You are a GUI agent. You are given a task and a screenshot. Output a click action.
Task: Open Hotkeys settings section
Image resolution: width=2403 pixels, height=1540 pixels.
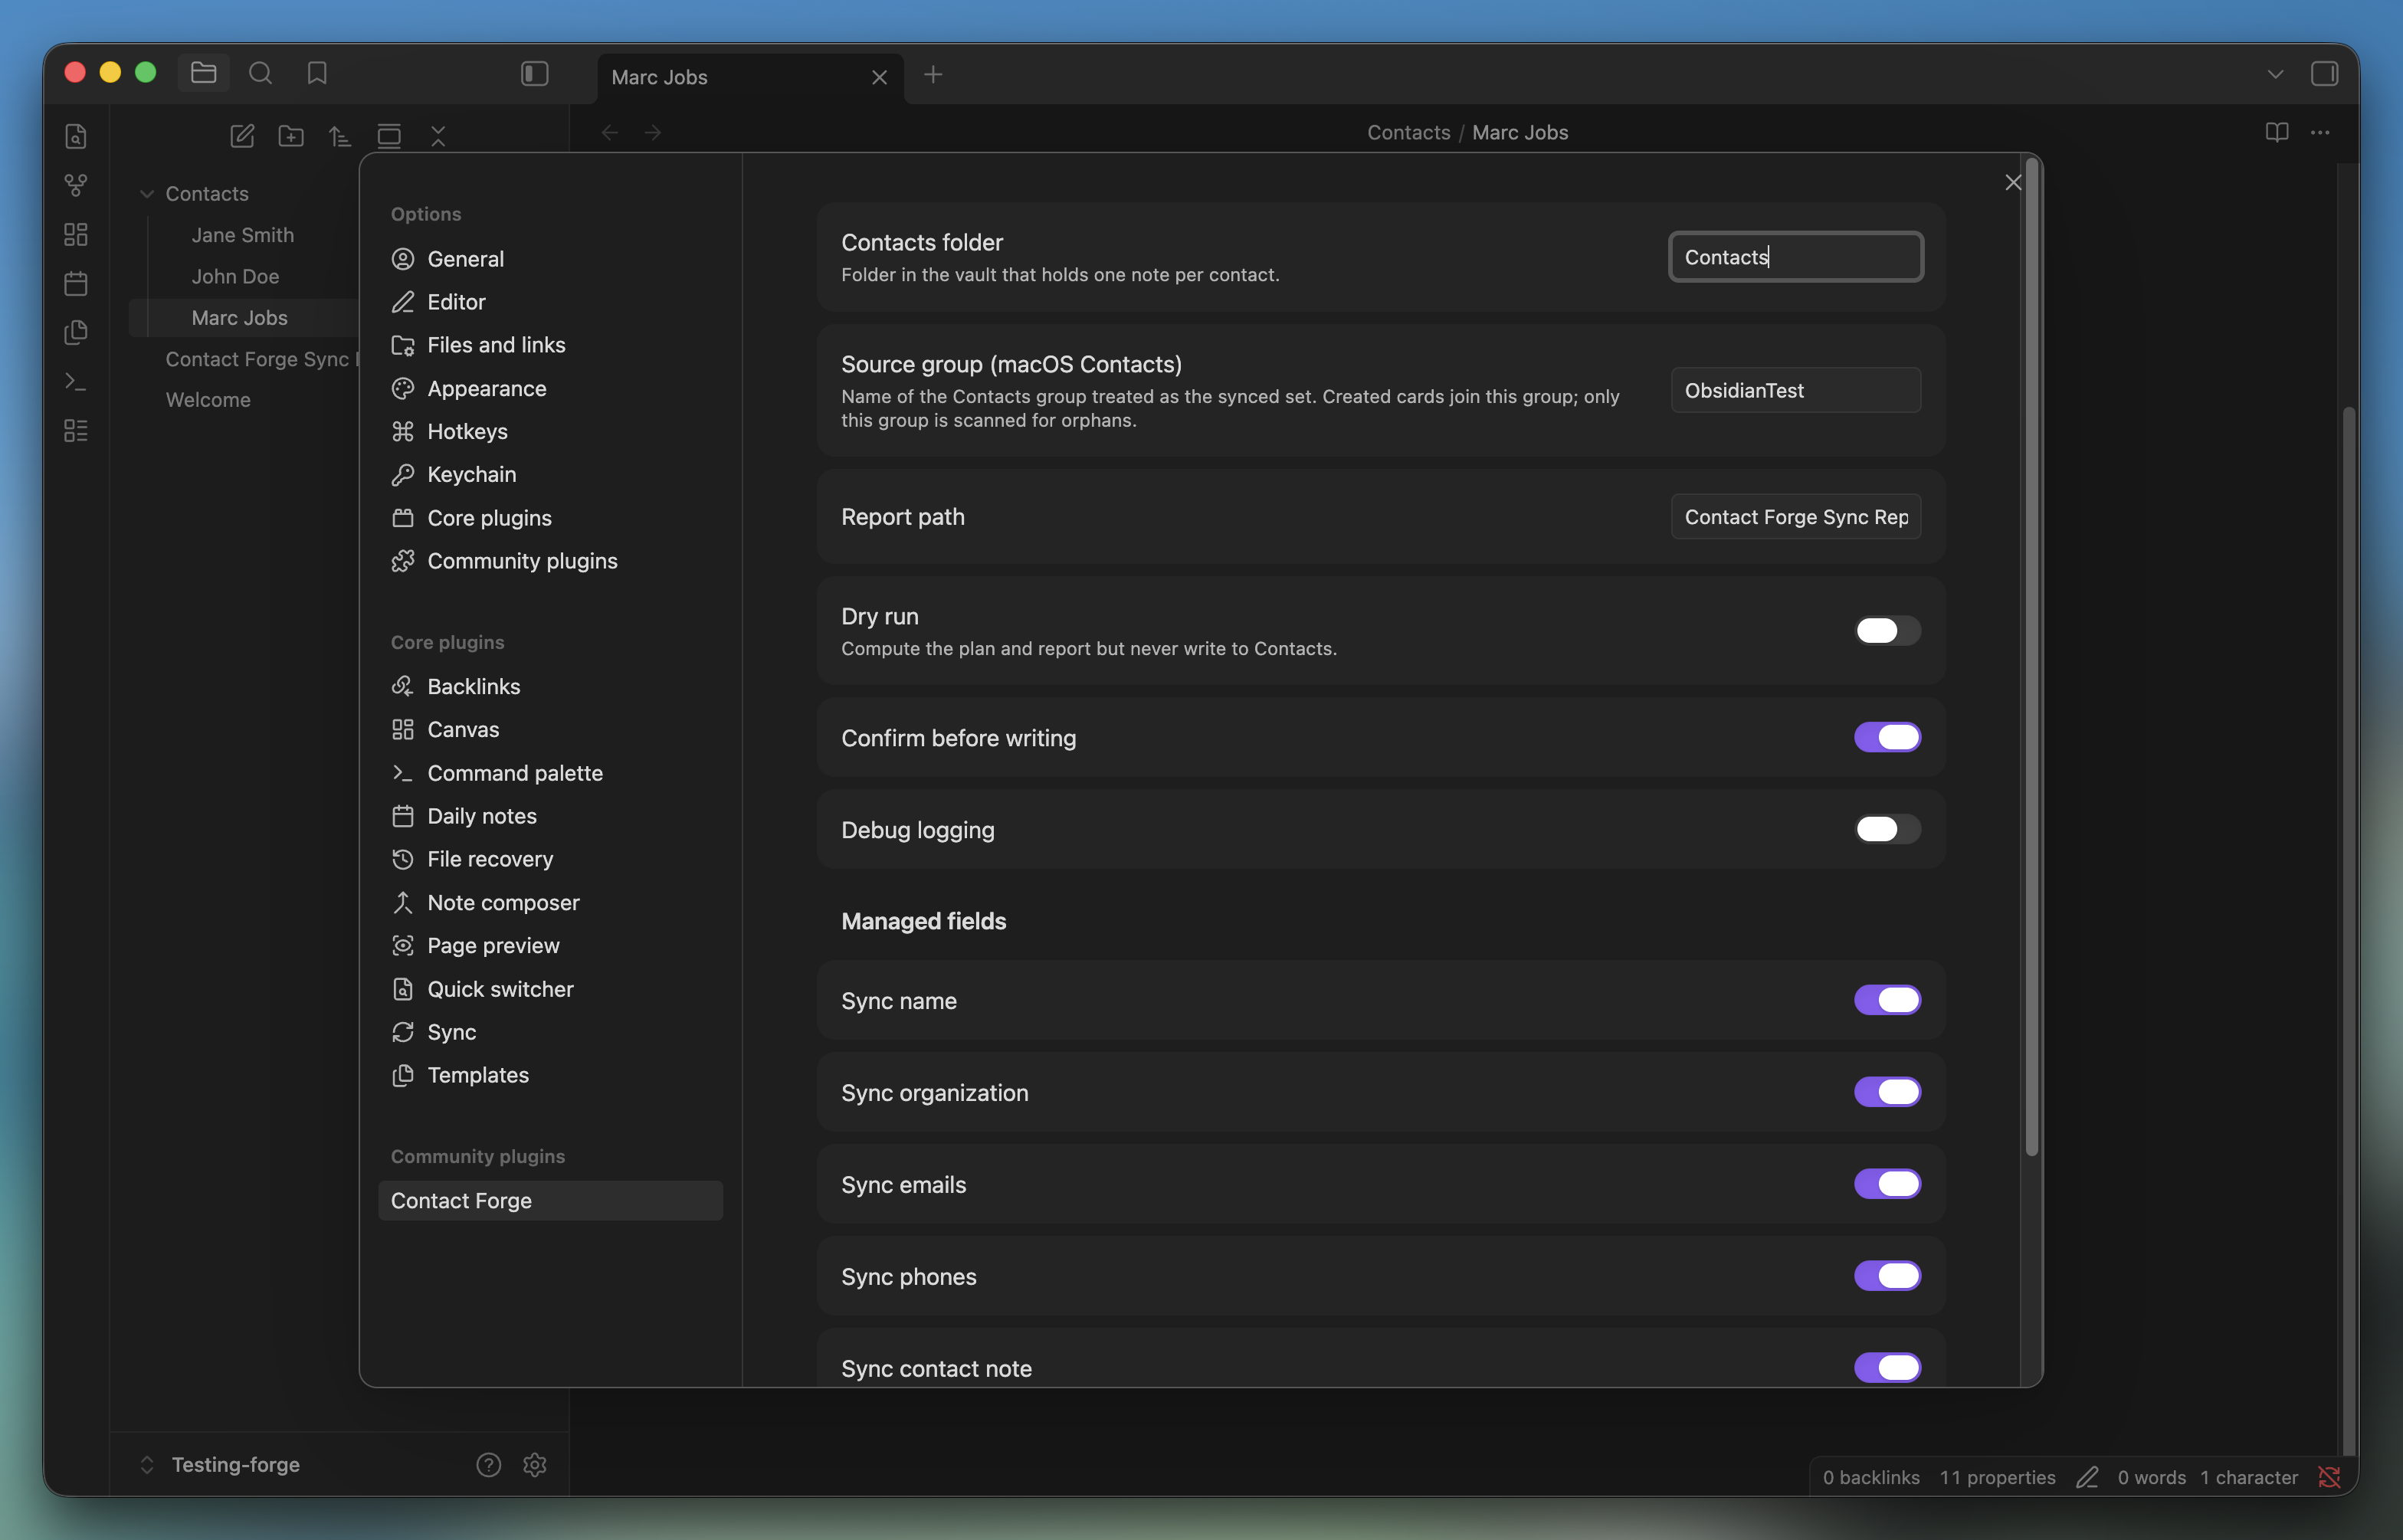(x=550, y=432)
